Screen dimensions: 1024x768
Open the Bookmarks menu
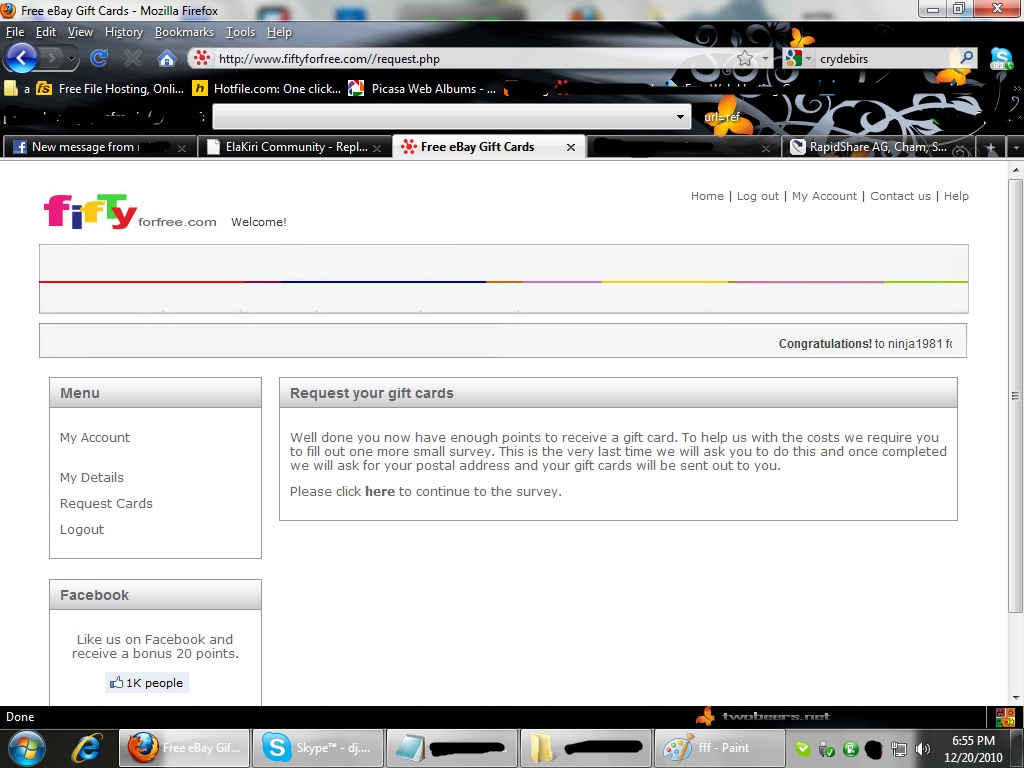point(184,32)
